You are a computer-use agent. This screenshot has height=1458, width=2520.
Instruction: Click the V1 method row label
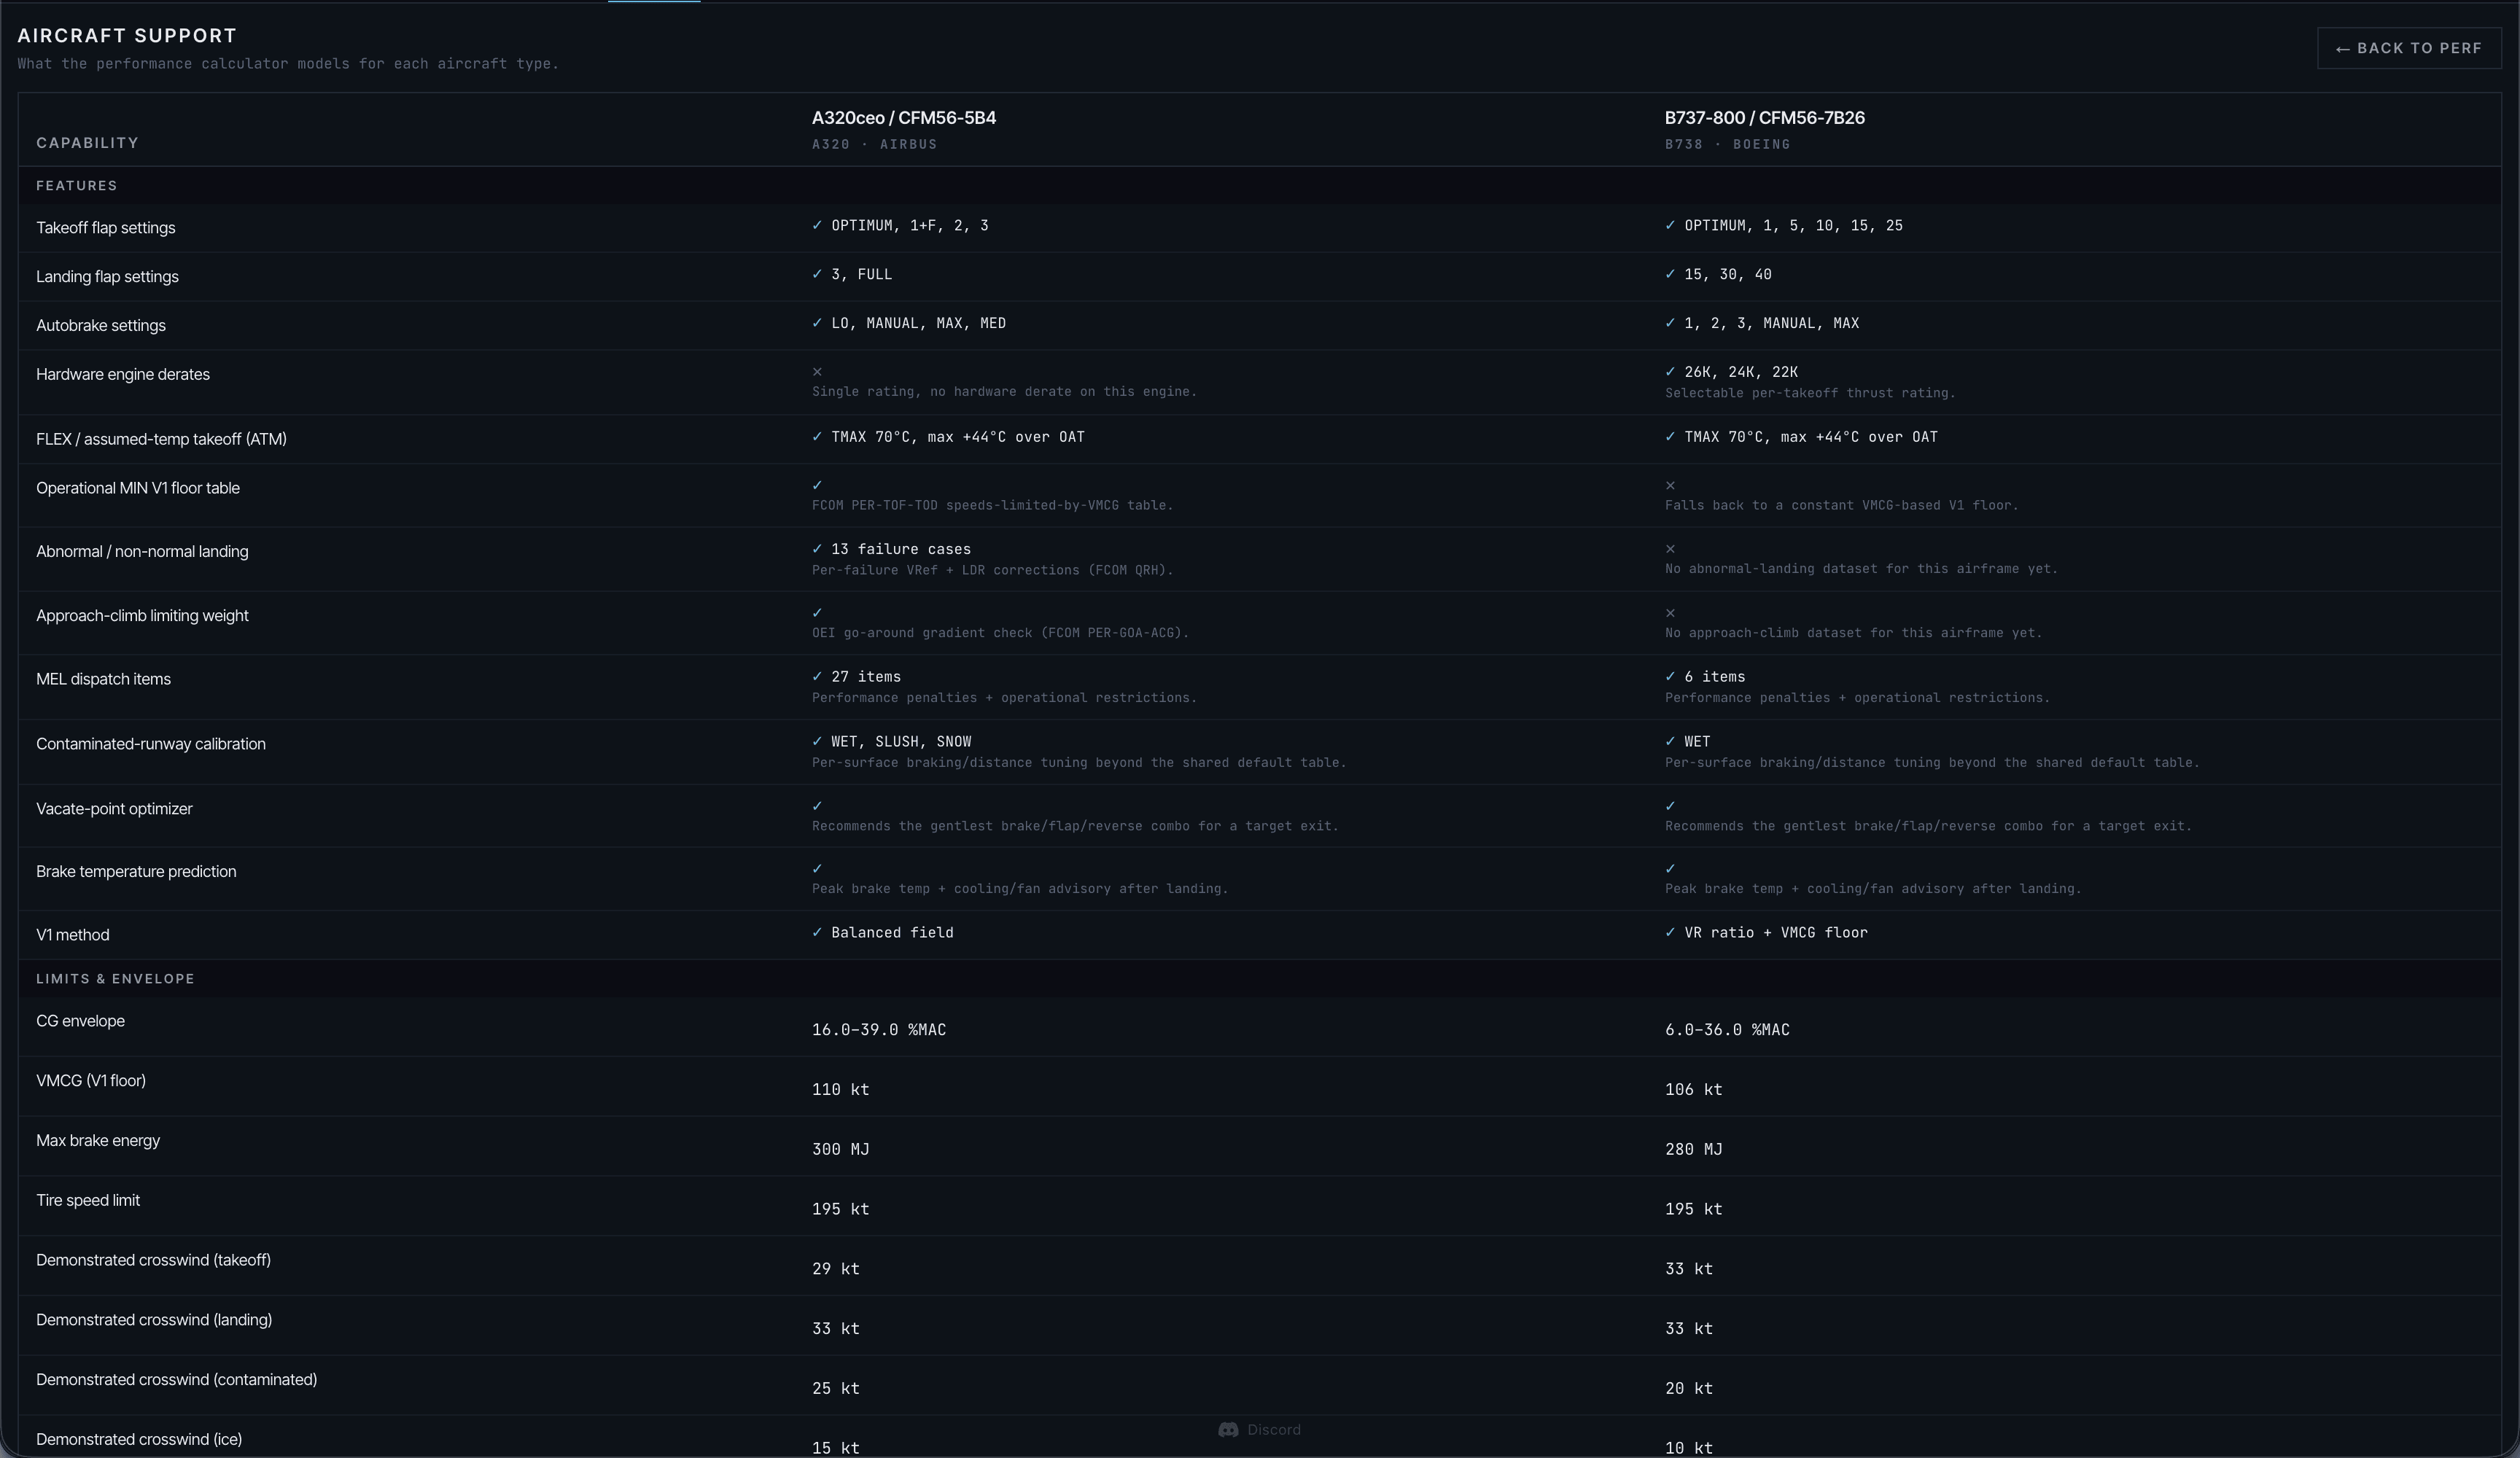(x=73, y=935)
